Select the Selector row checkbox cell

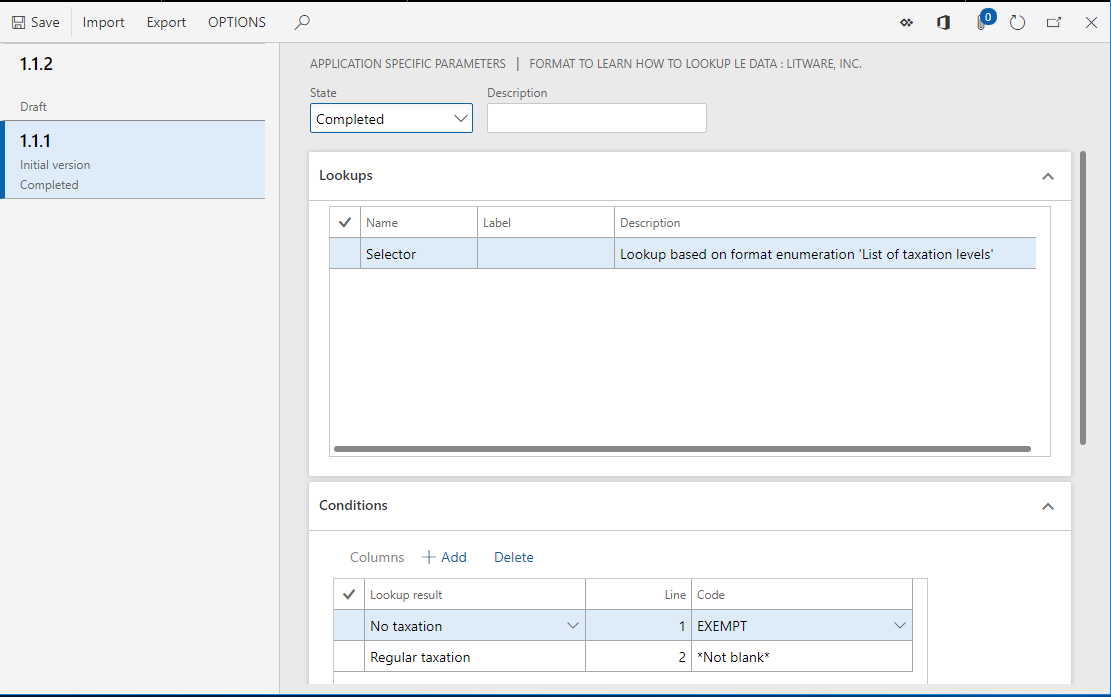[345, 254]
